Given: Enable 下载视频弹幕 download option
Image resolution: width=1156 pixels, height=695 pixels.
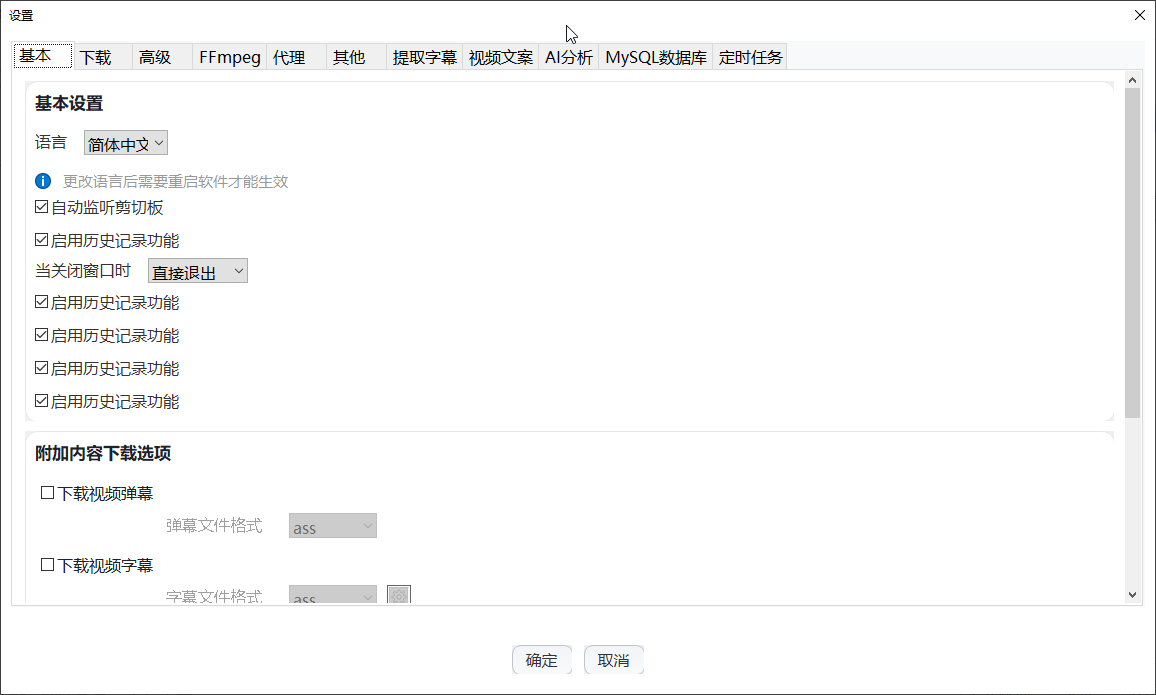Looking at the screenshot, I should coord(46,492).
